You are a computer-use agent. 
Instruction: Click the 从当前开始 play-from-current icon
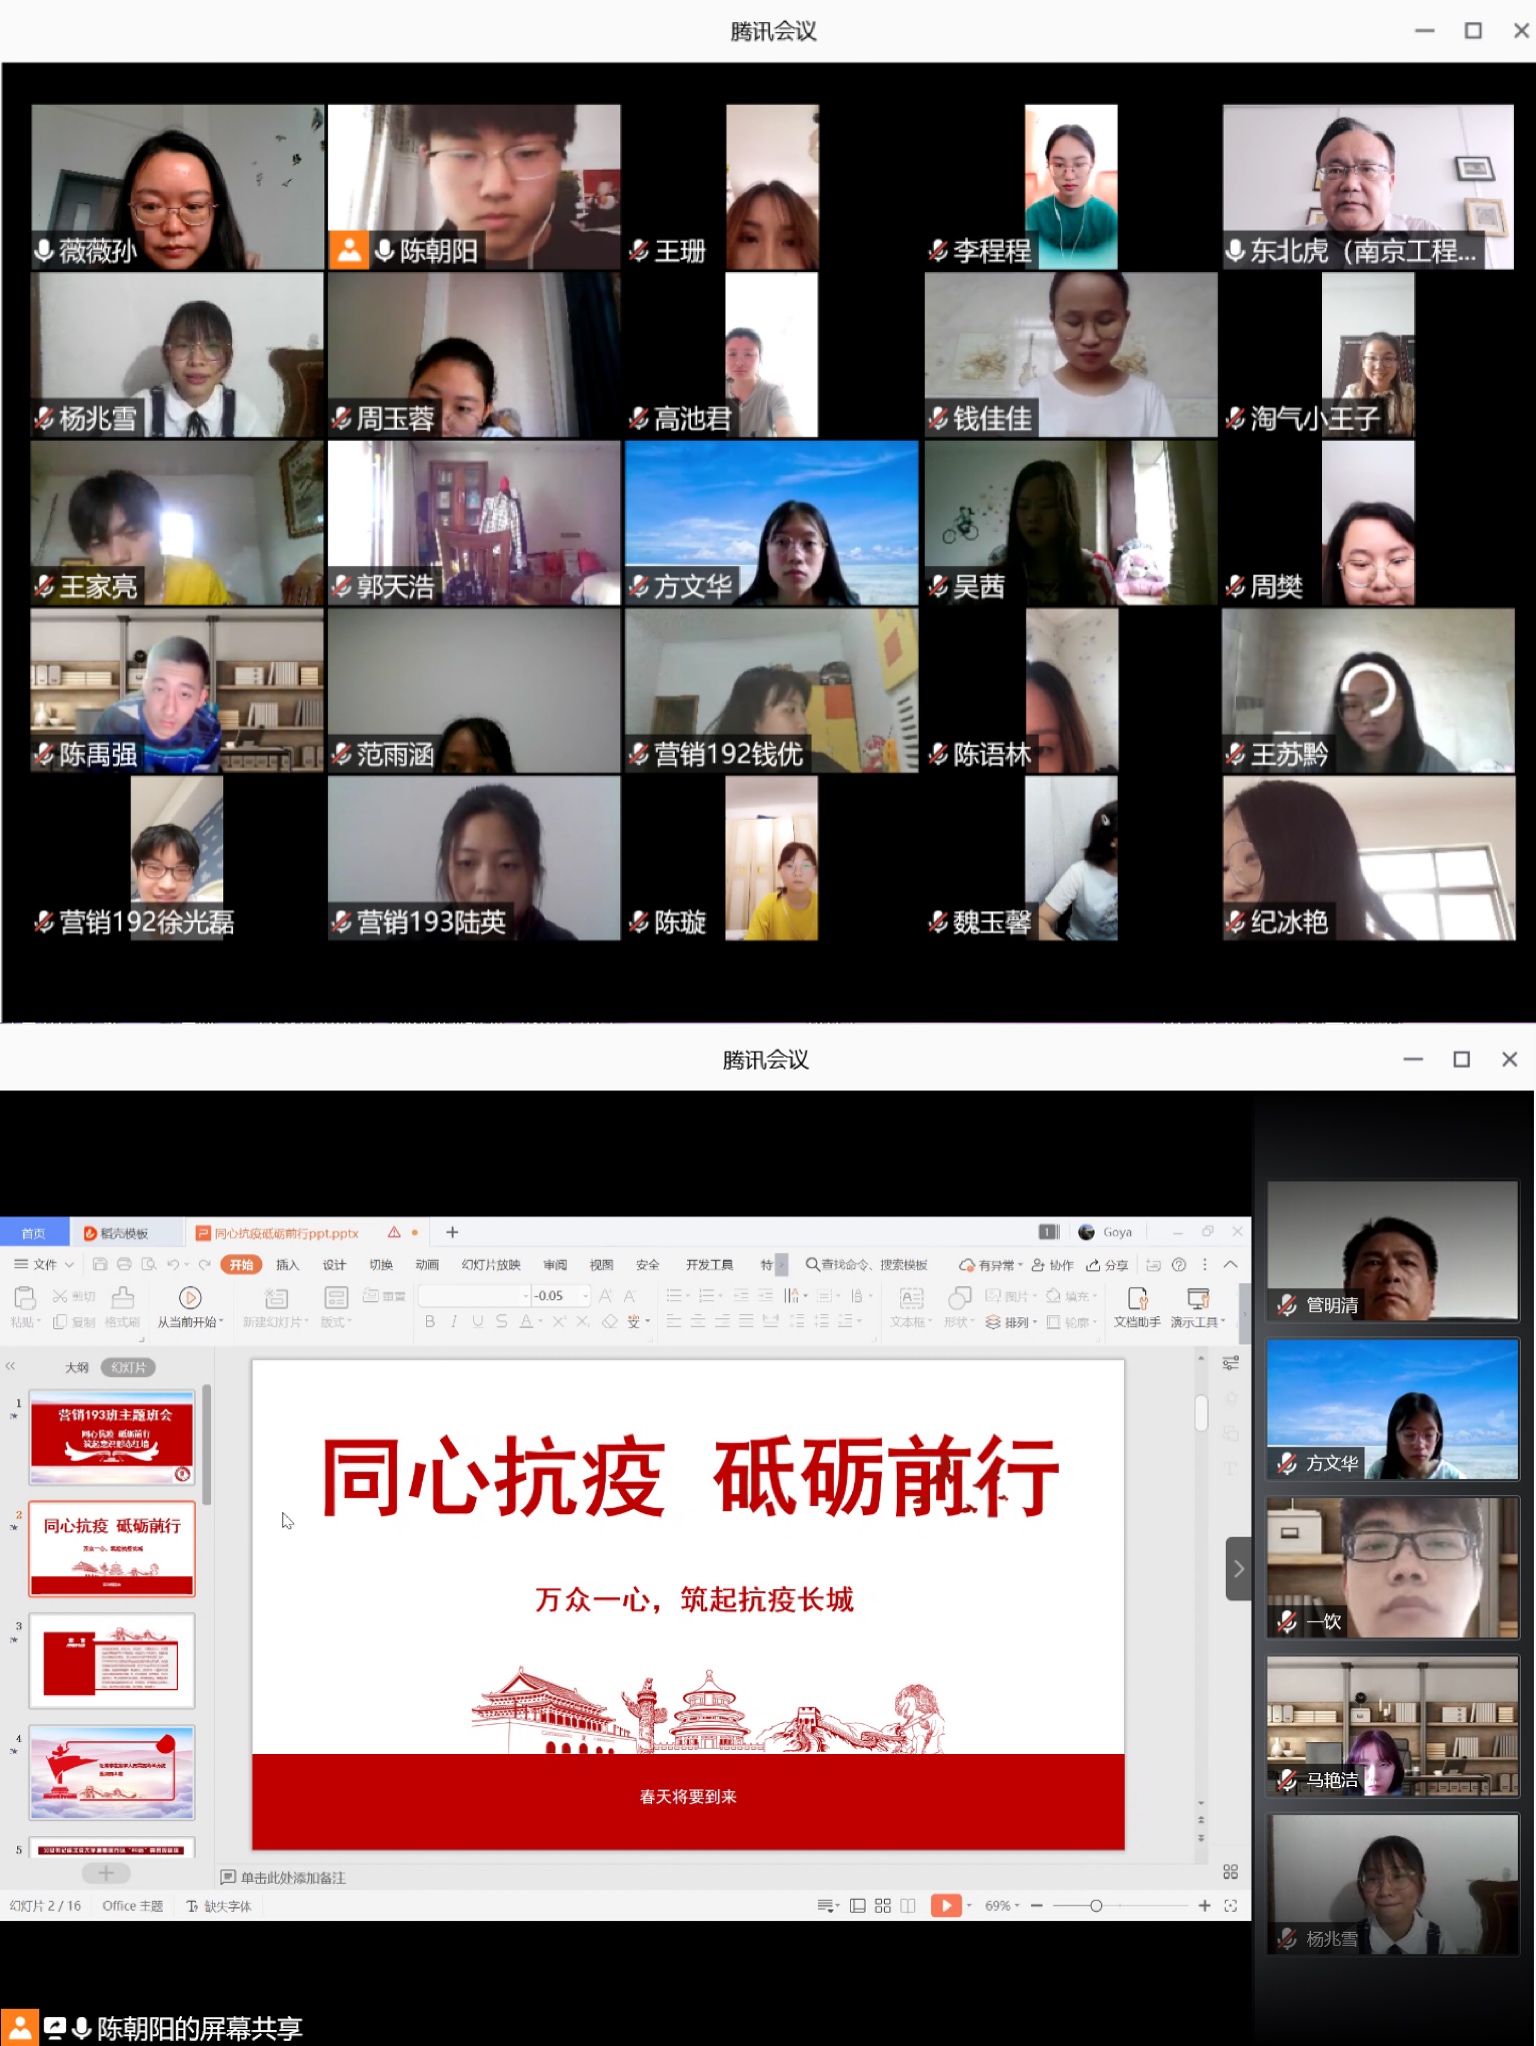click(190, 1298)
